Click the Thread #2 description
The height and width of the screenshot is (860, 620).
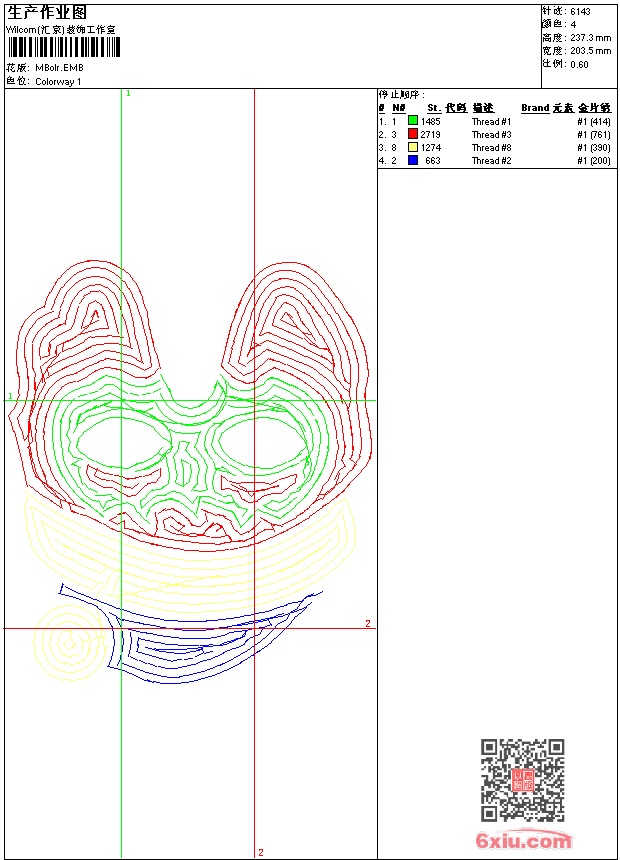click(x=492, y=161)
